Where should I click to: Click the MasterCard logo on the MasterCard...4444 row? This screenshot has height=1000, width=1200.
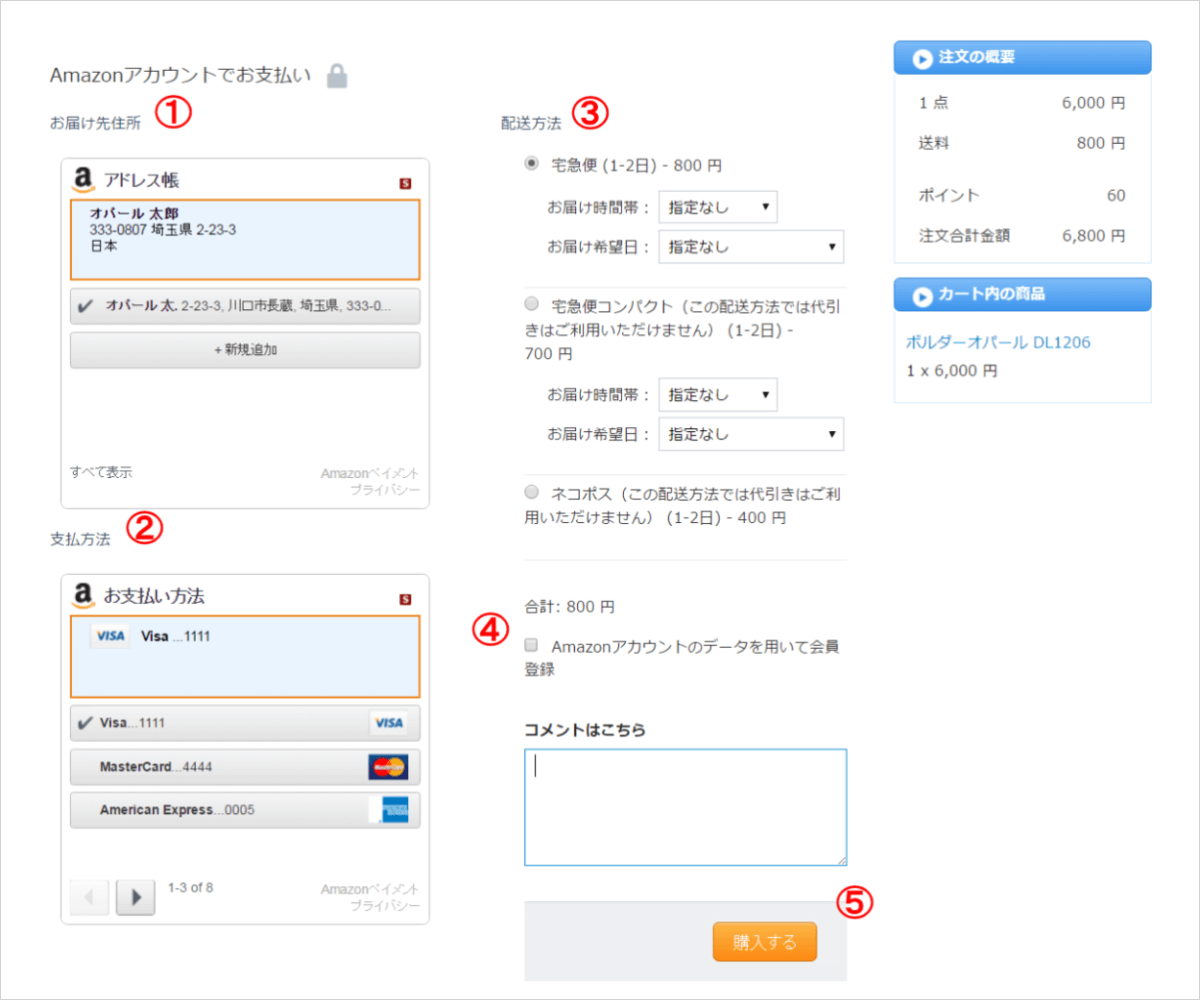pos(388,767)
